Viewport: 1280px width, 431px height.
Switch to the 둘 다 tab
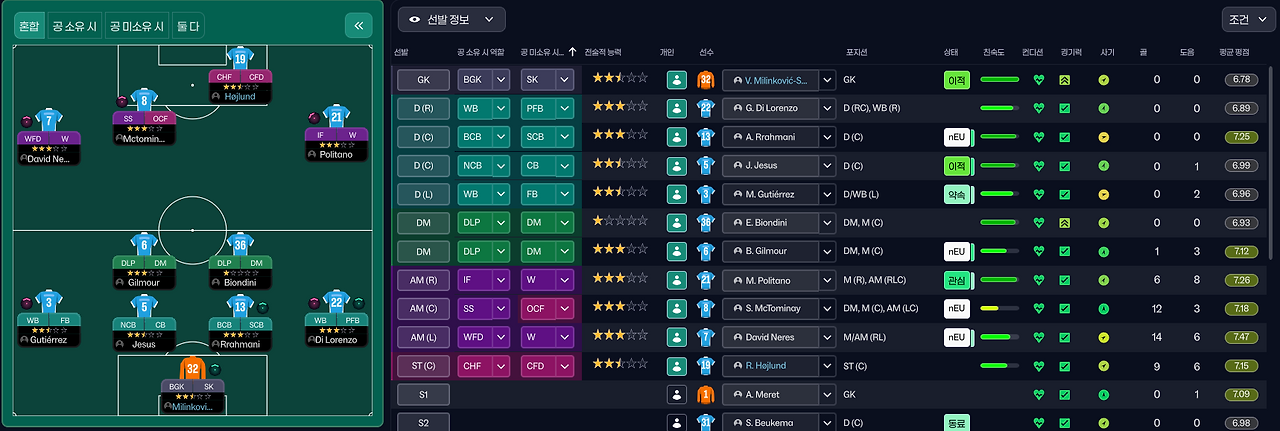click(187, 26)
